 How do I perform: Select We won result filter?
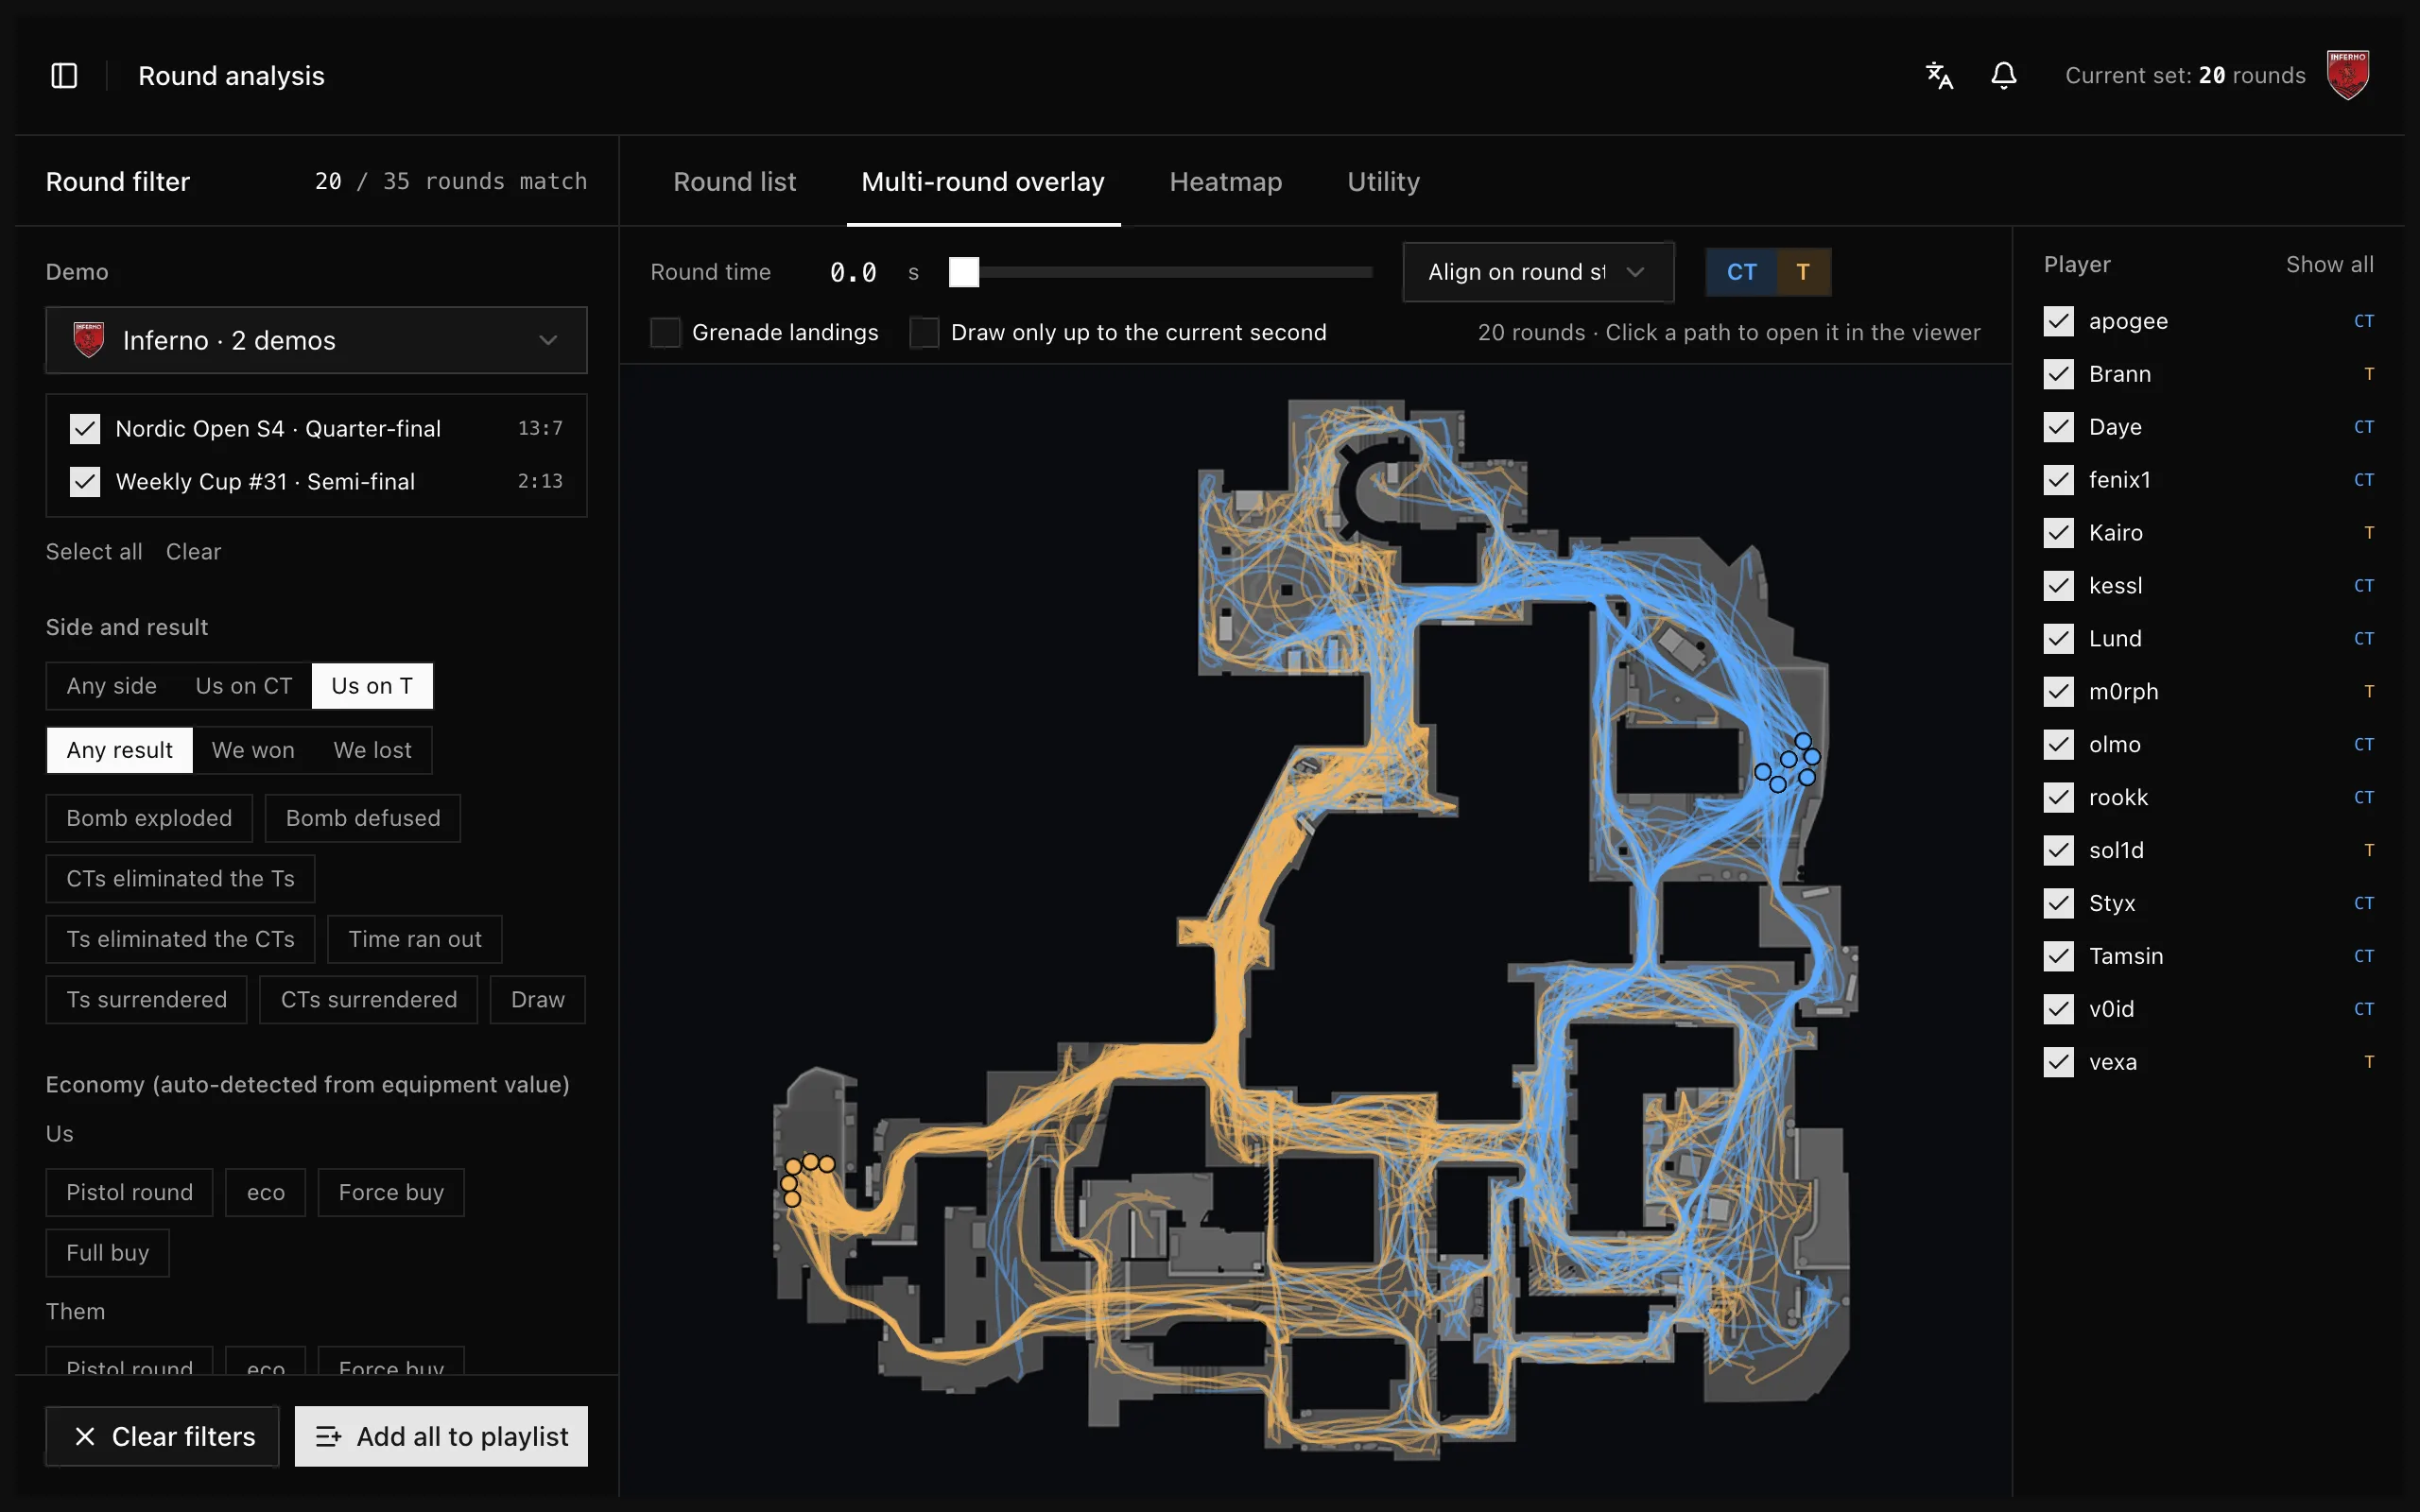coord(253,750)
